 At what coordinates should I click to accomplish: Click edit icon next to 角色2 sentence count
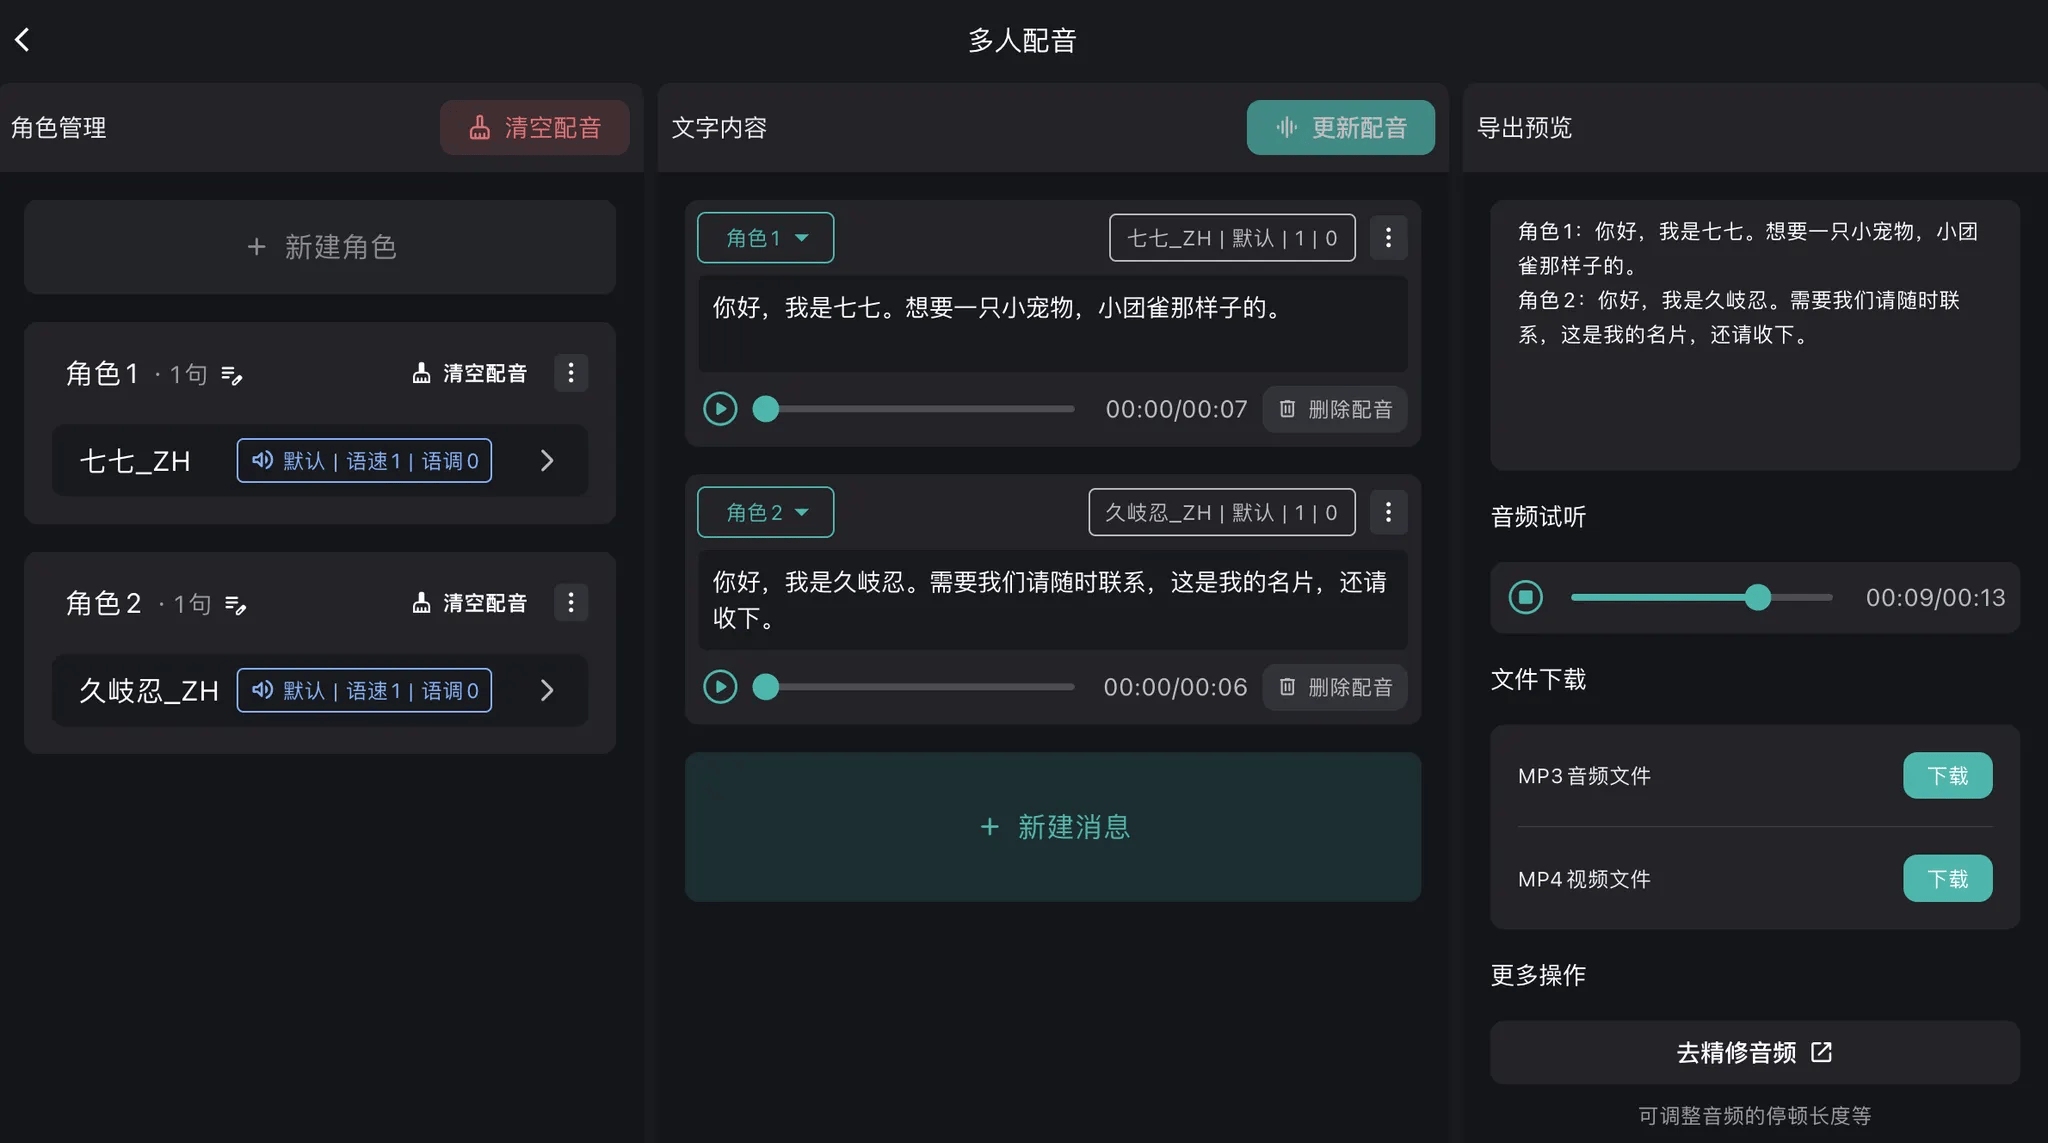coord(236,605)
